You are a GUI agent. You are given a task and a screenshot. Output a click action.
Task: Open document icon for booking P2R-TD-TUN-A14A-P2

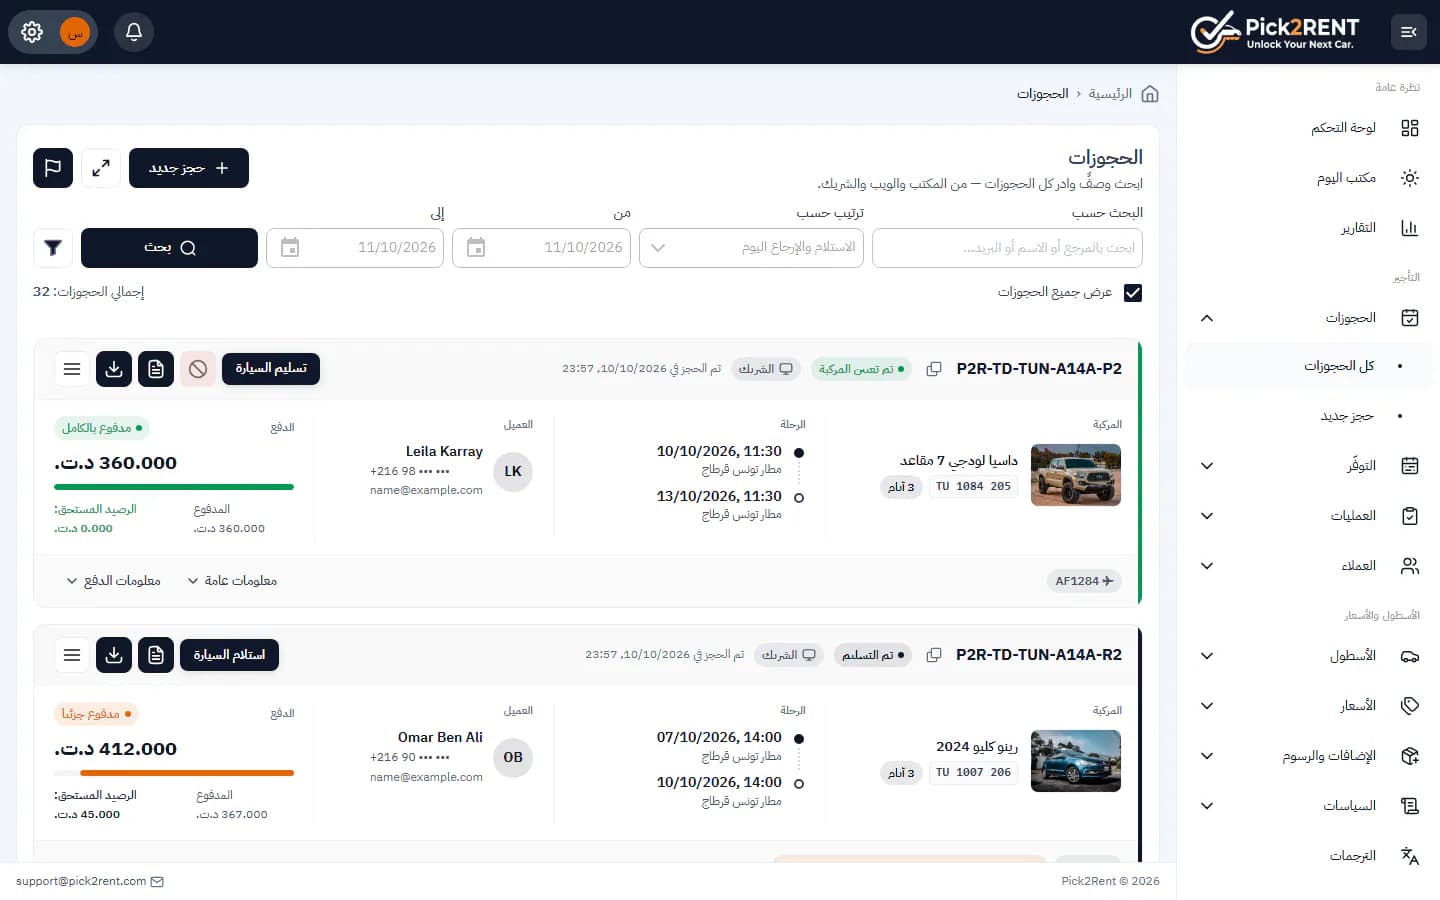(156, 369)
